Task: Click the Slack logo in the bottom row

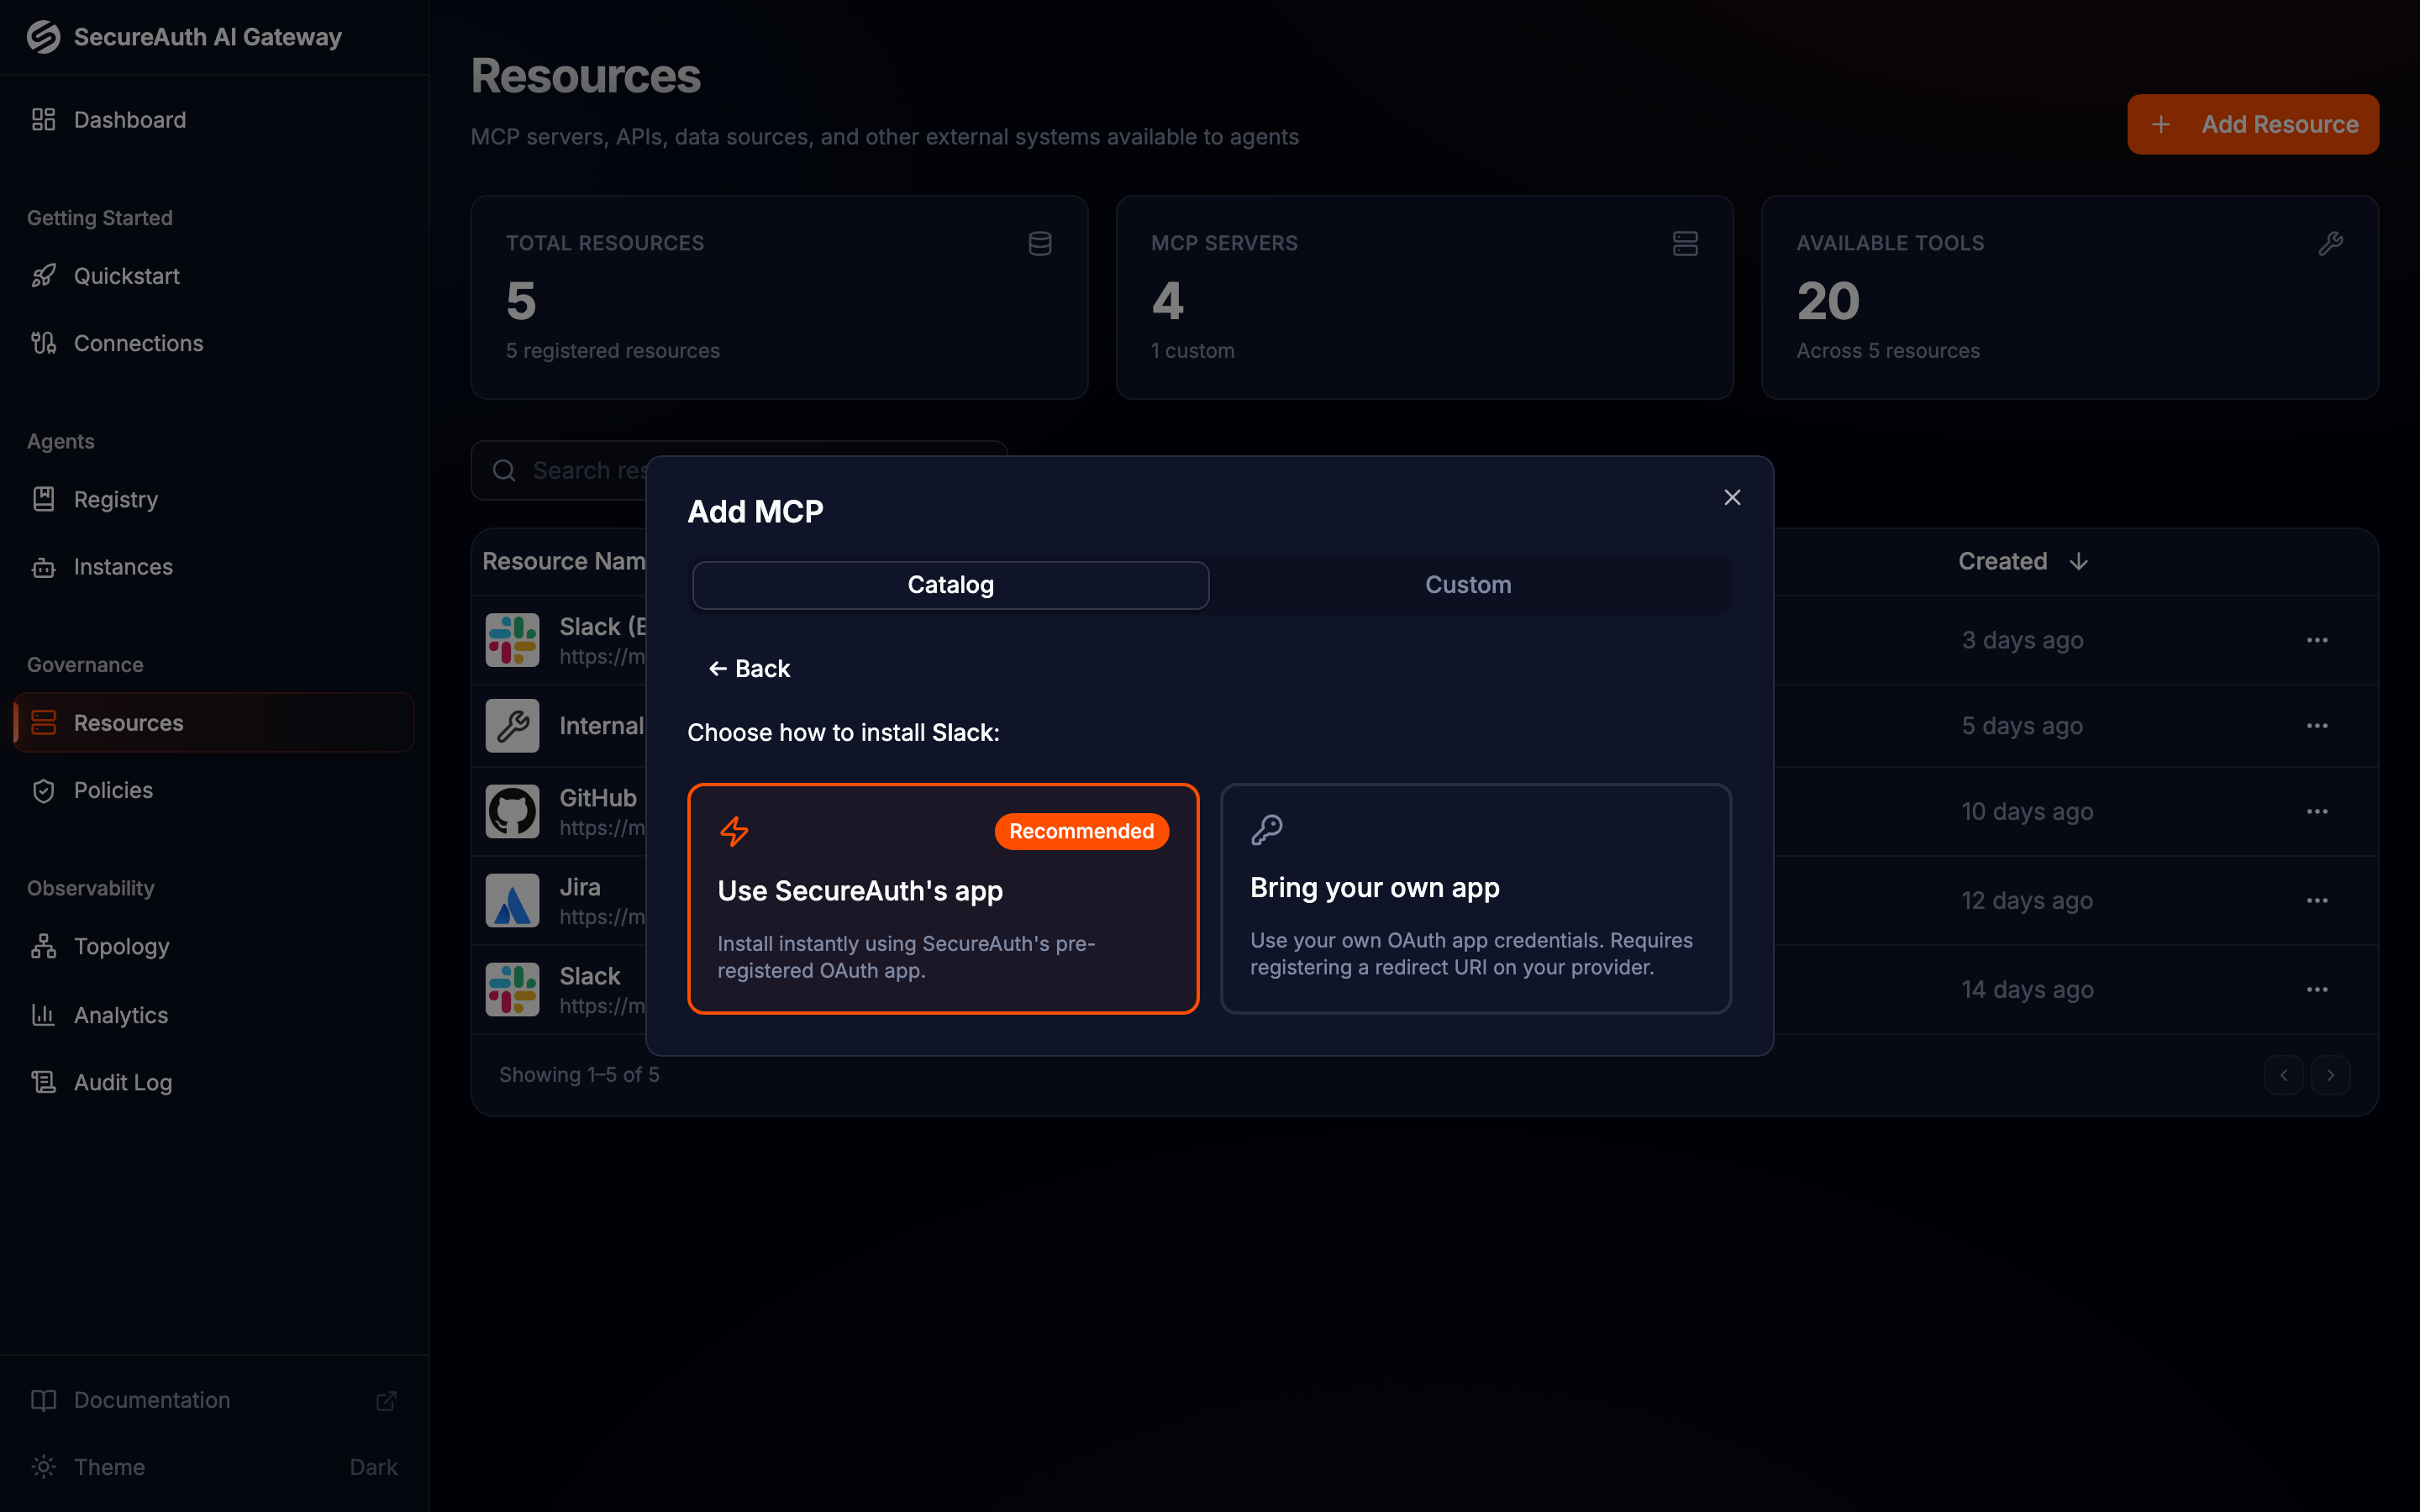Action: point(512,989)
